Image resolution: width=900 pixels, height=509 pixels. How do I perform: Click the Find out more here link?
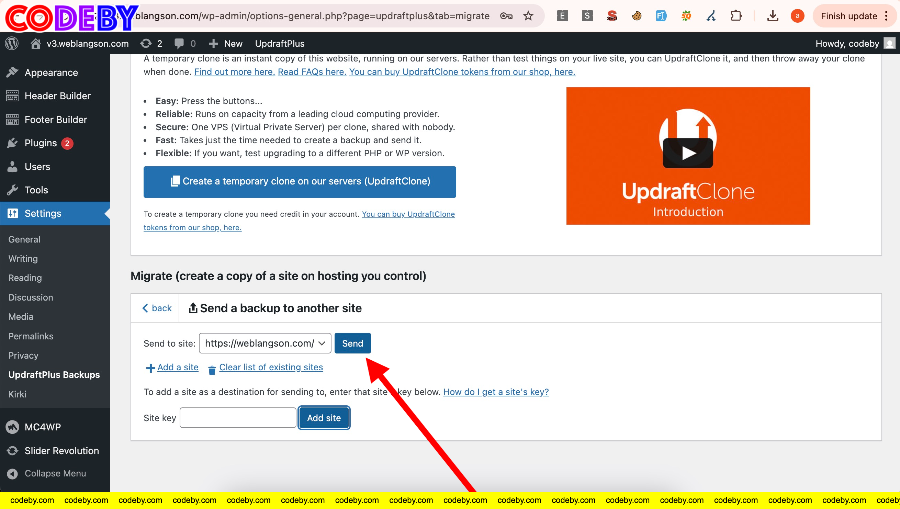point(234,72)
